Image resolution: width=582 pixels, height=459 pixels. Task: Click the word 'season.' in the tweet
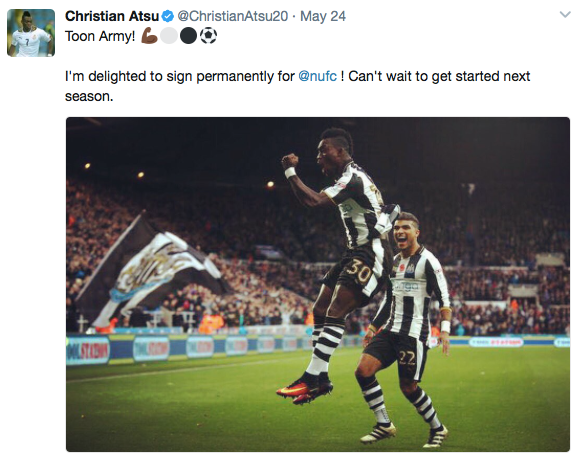tap(89, 96)
